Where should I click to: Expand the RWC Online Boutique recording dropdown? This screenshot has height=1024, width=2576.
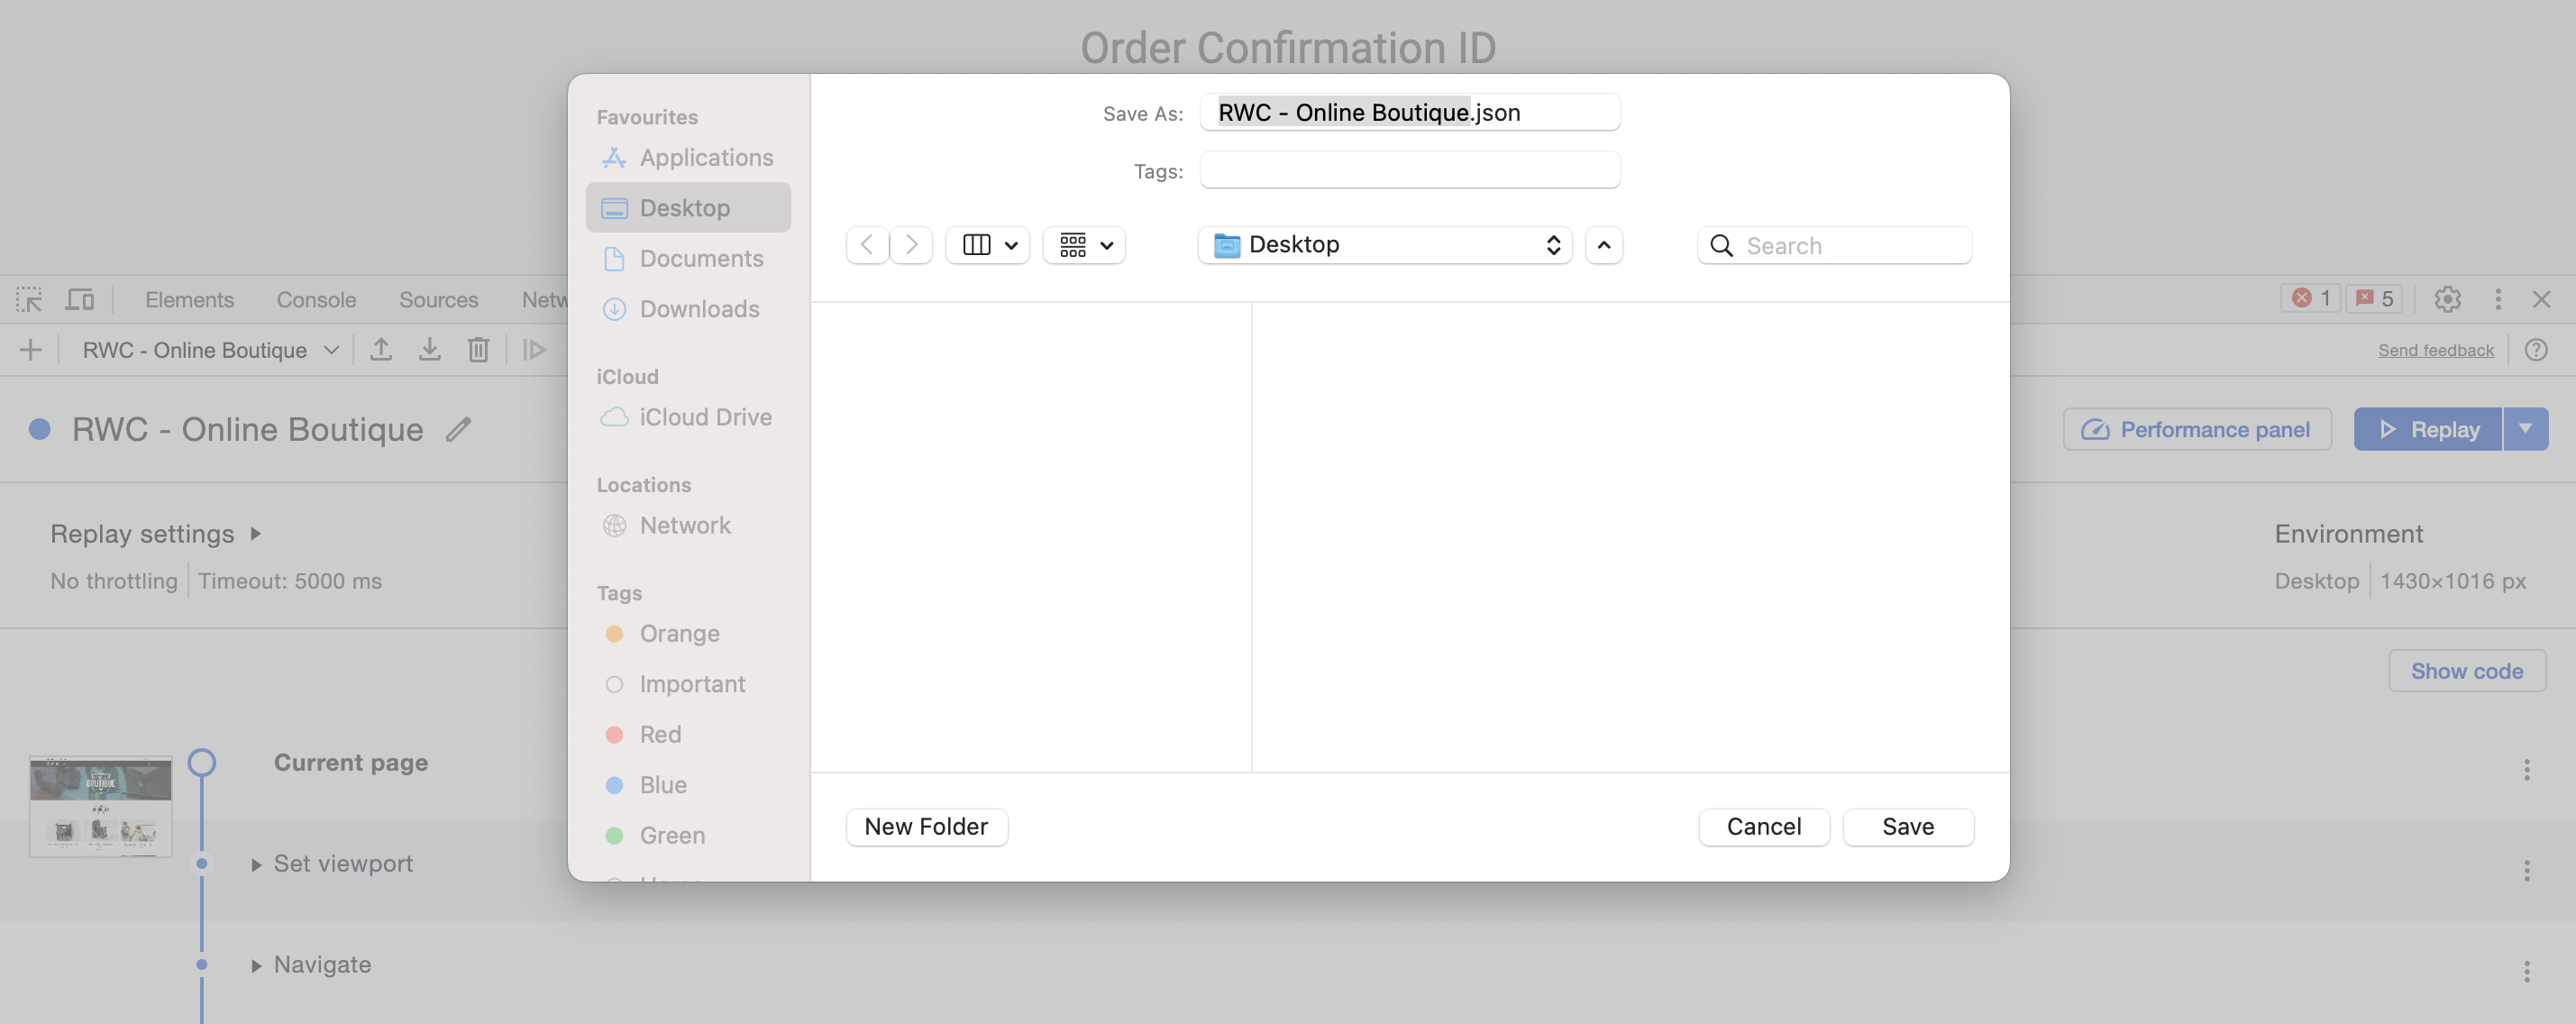(329, 349)
